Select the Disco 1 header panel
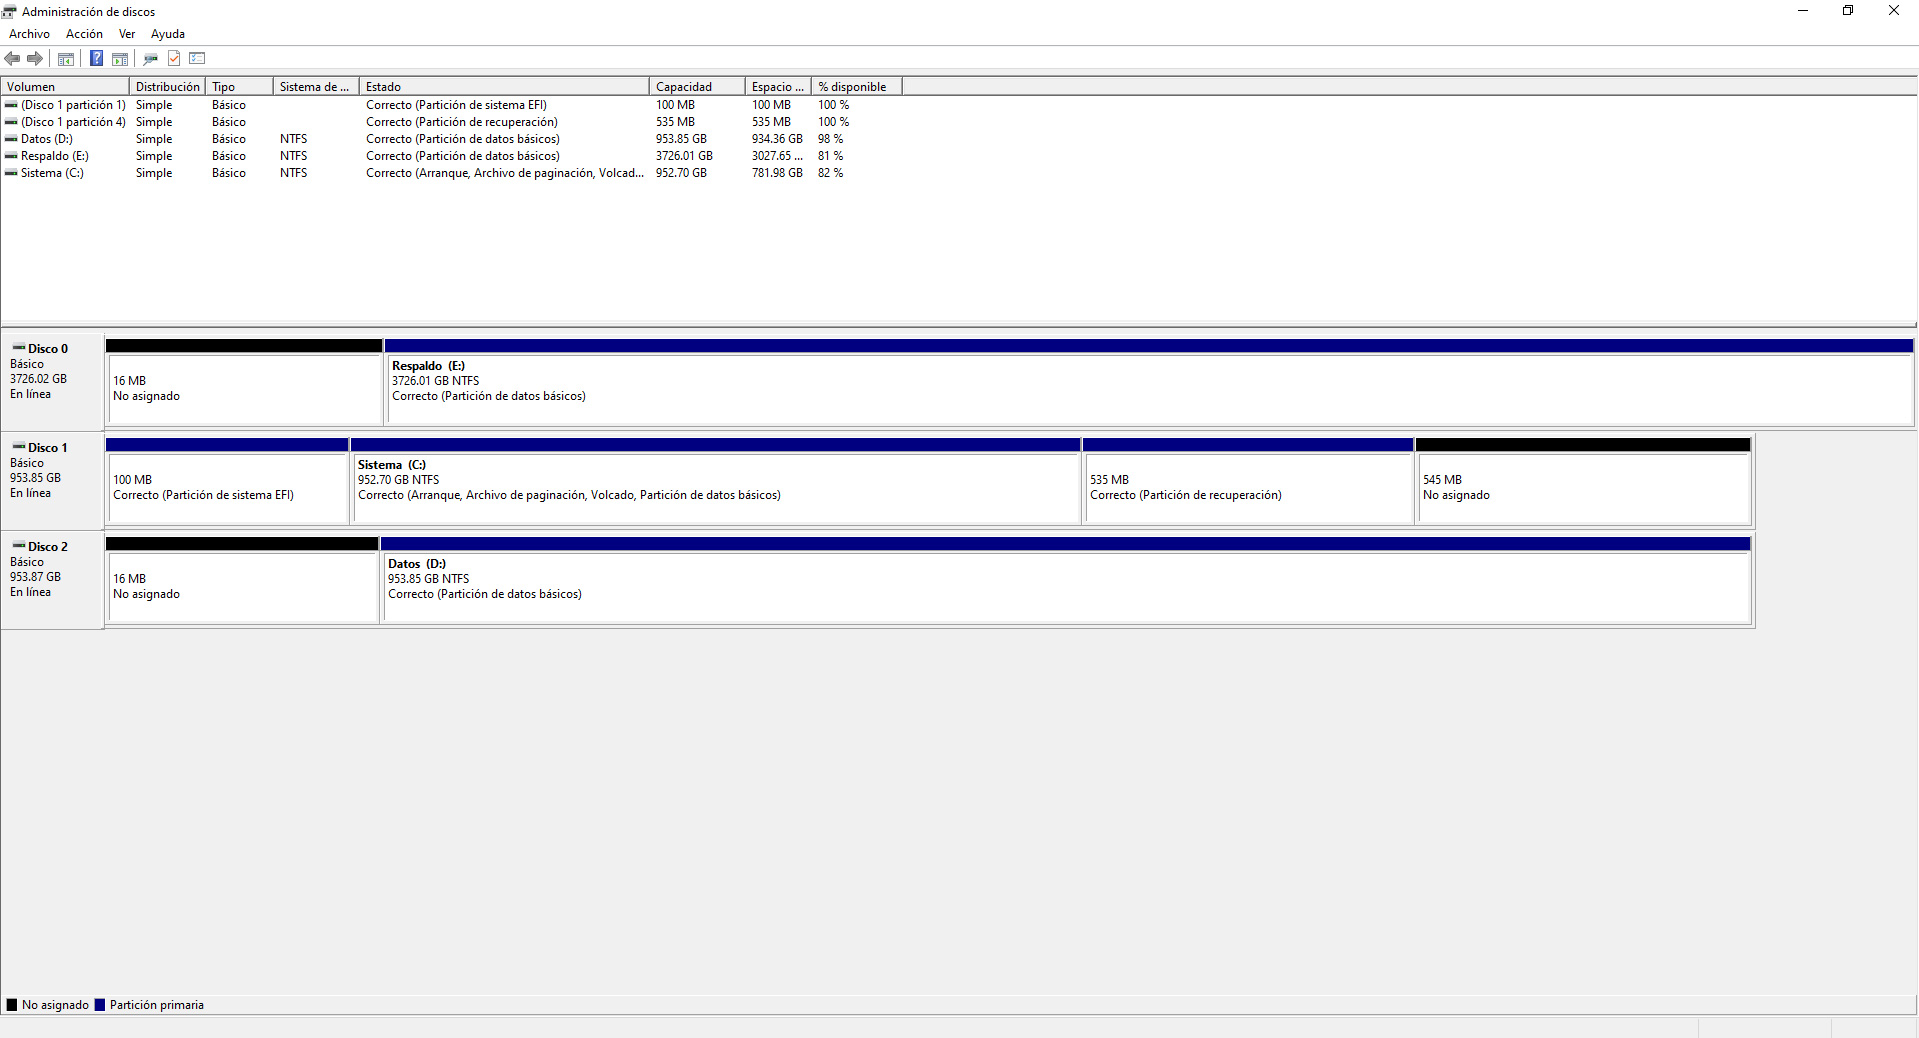The width and height of the screenshot is (1919, 1038). point(52,481)
